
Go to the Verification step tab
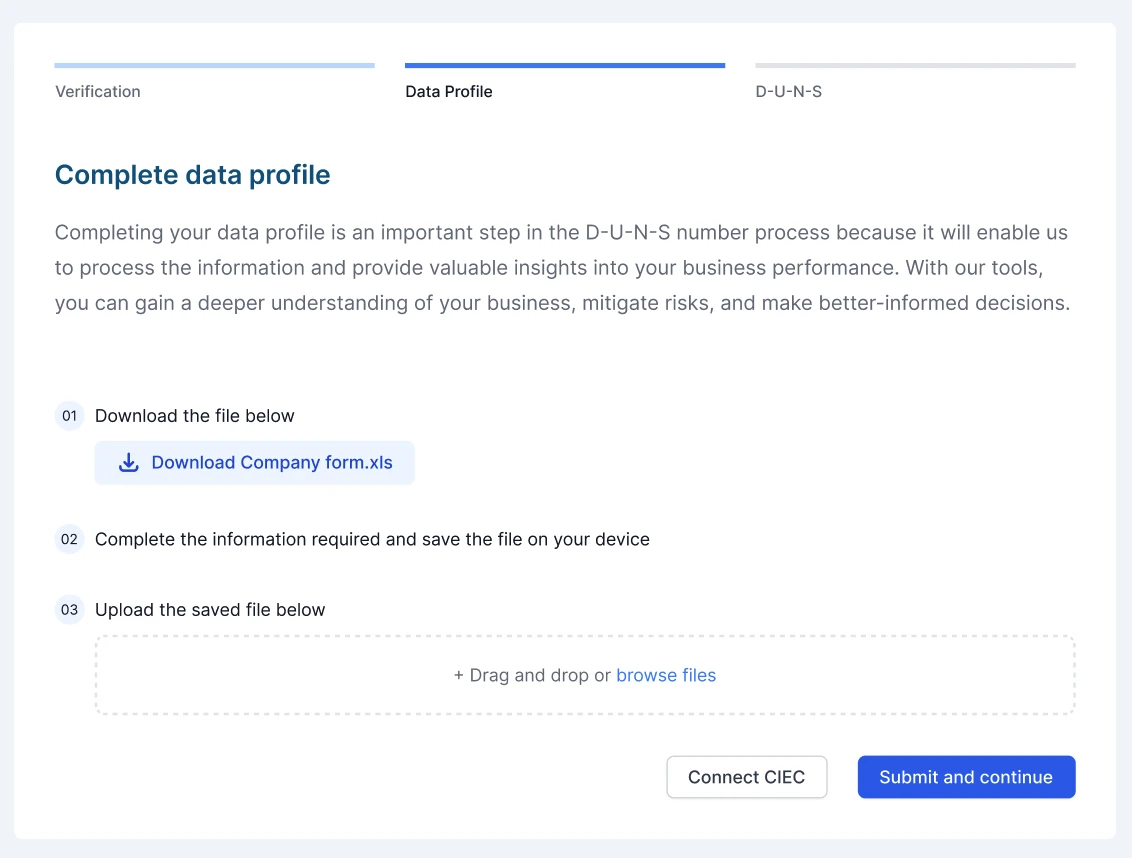click(x=98, y=92)
